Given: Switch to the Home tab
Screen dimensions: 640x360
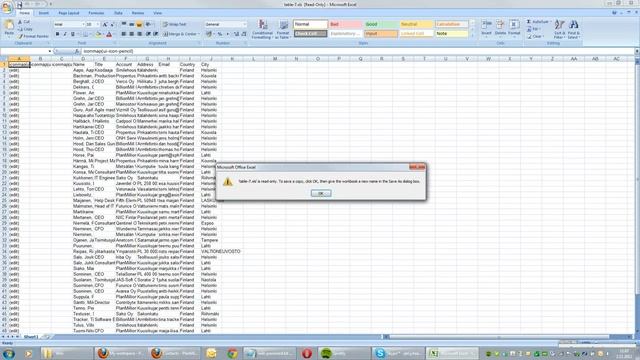Looking at the screenshot, I should 24,13.
